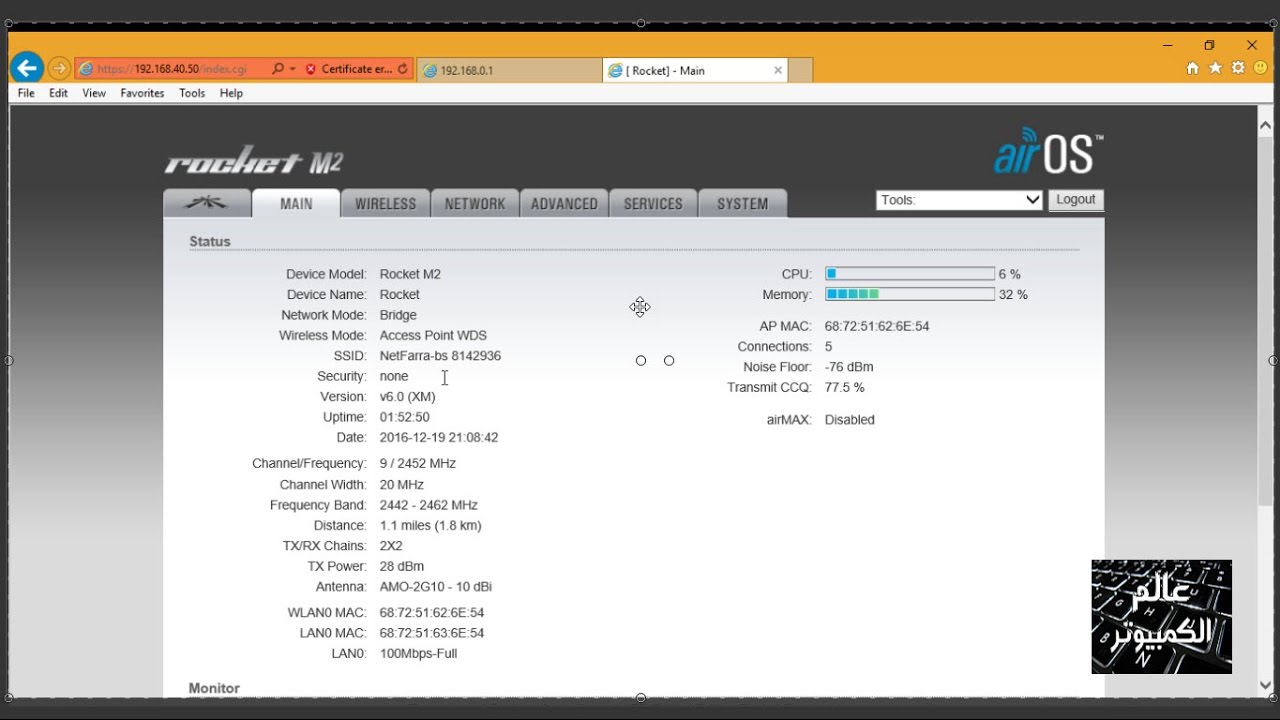
Task: Switch to the 192.168.0.1 browser tab
Action: (x=508, y=70)
